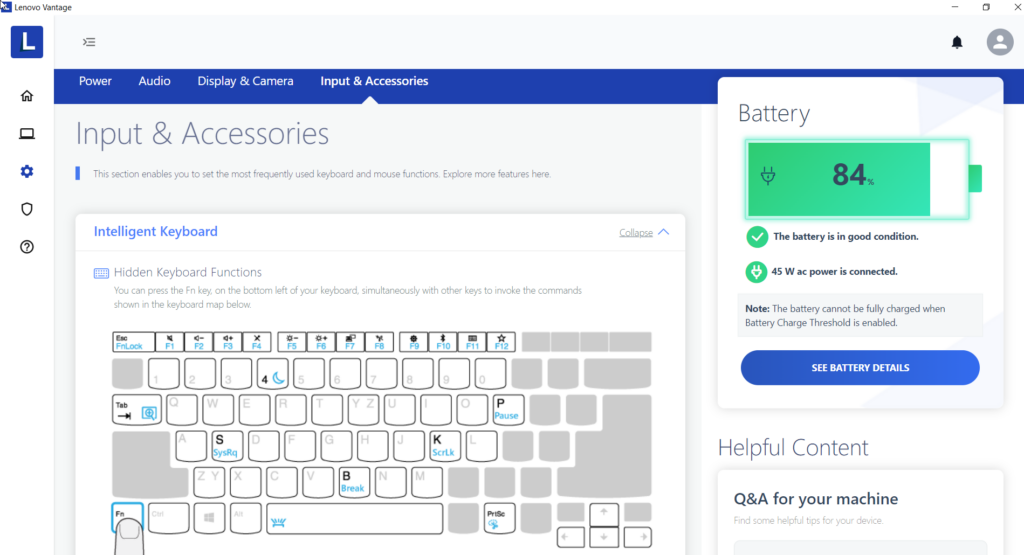Switch to the Audio tab
The height and width of the screenshot is (555, 1024).
point(154,81)
